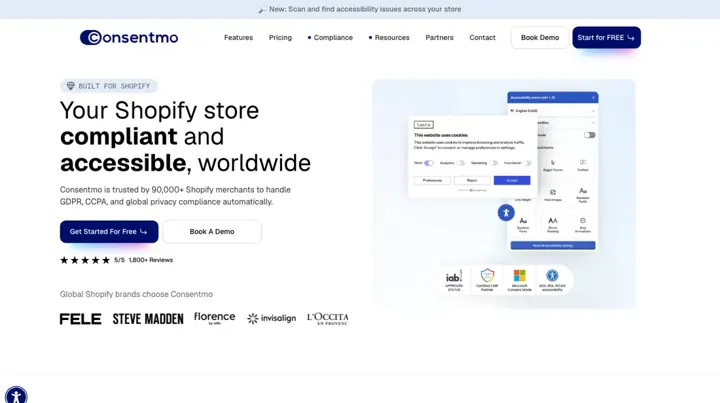Click the ADA, EEA, WCAG accessibility badge
This screenshot has height=403, width=720.
pos(552,280)
